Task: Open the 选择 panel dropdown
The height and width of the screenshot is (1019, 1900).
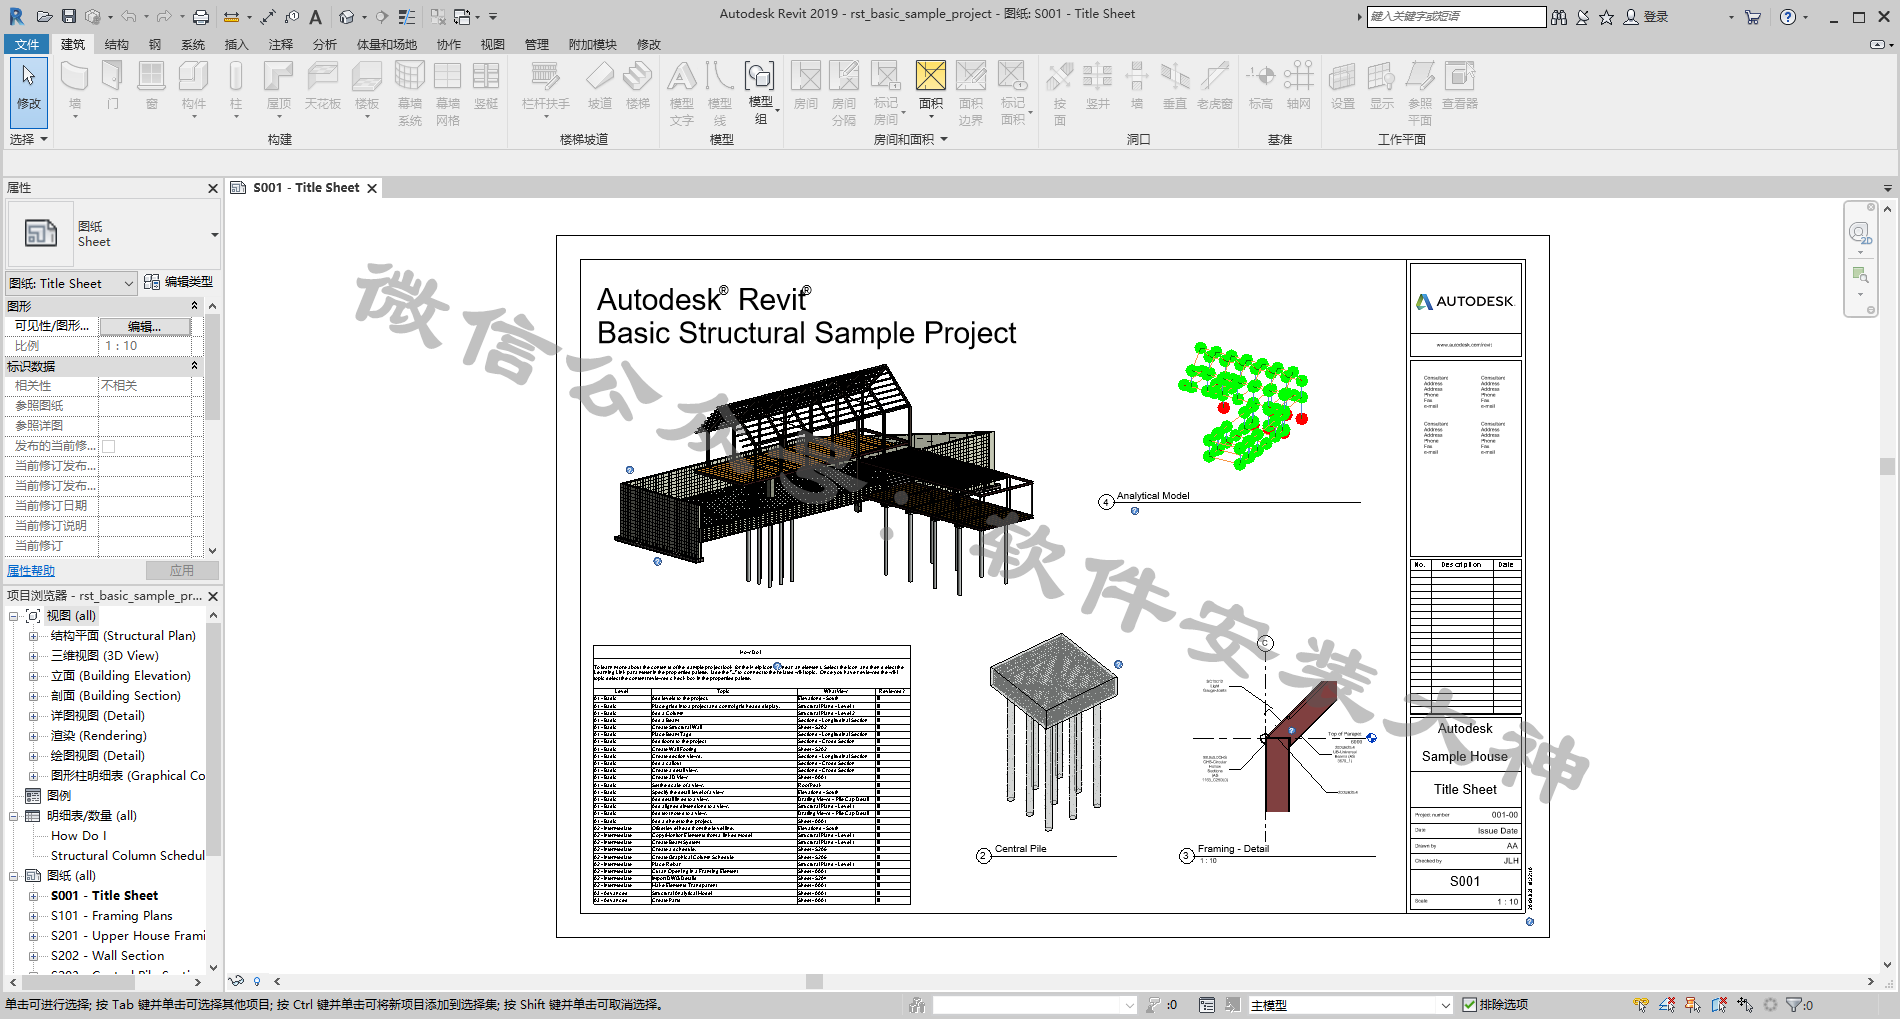Action: click(x=29, y=140)
